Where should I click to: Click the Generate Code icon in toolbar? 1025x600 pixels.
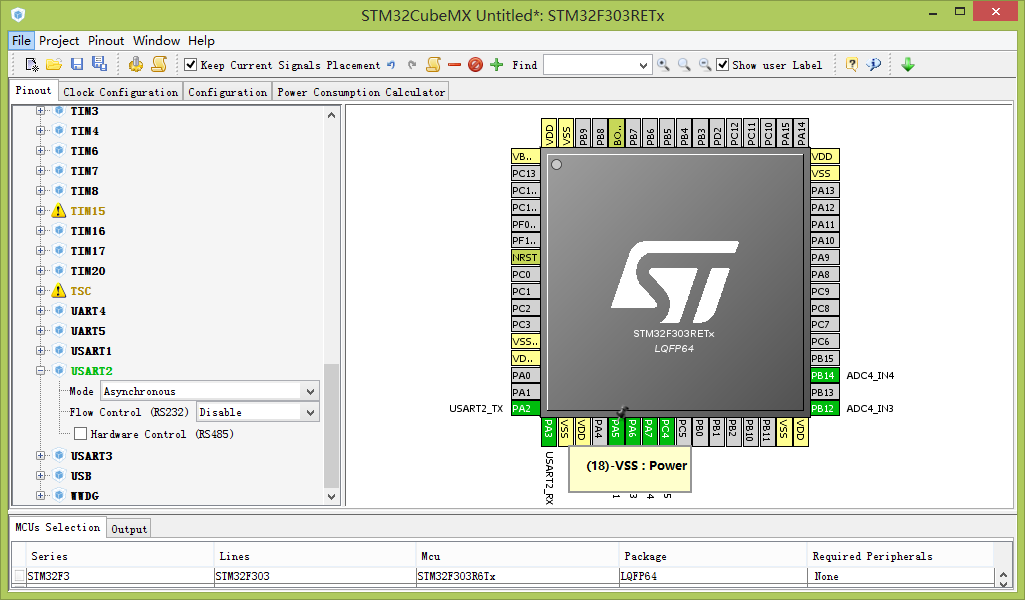[135, 64]
